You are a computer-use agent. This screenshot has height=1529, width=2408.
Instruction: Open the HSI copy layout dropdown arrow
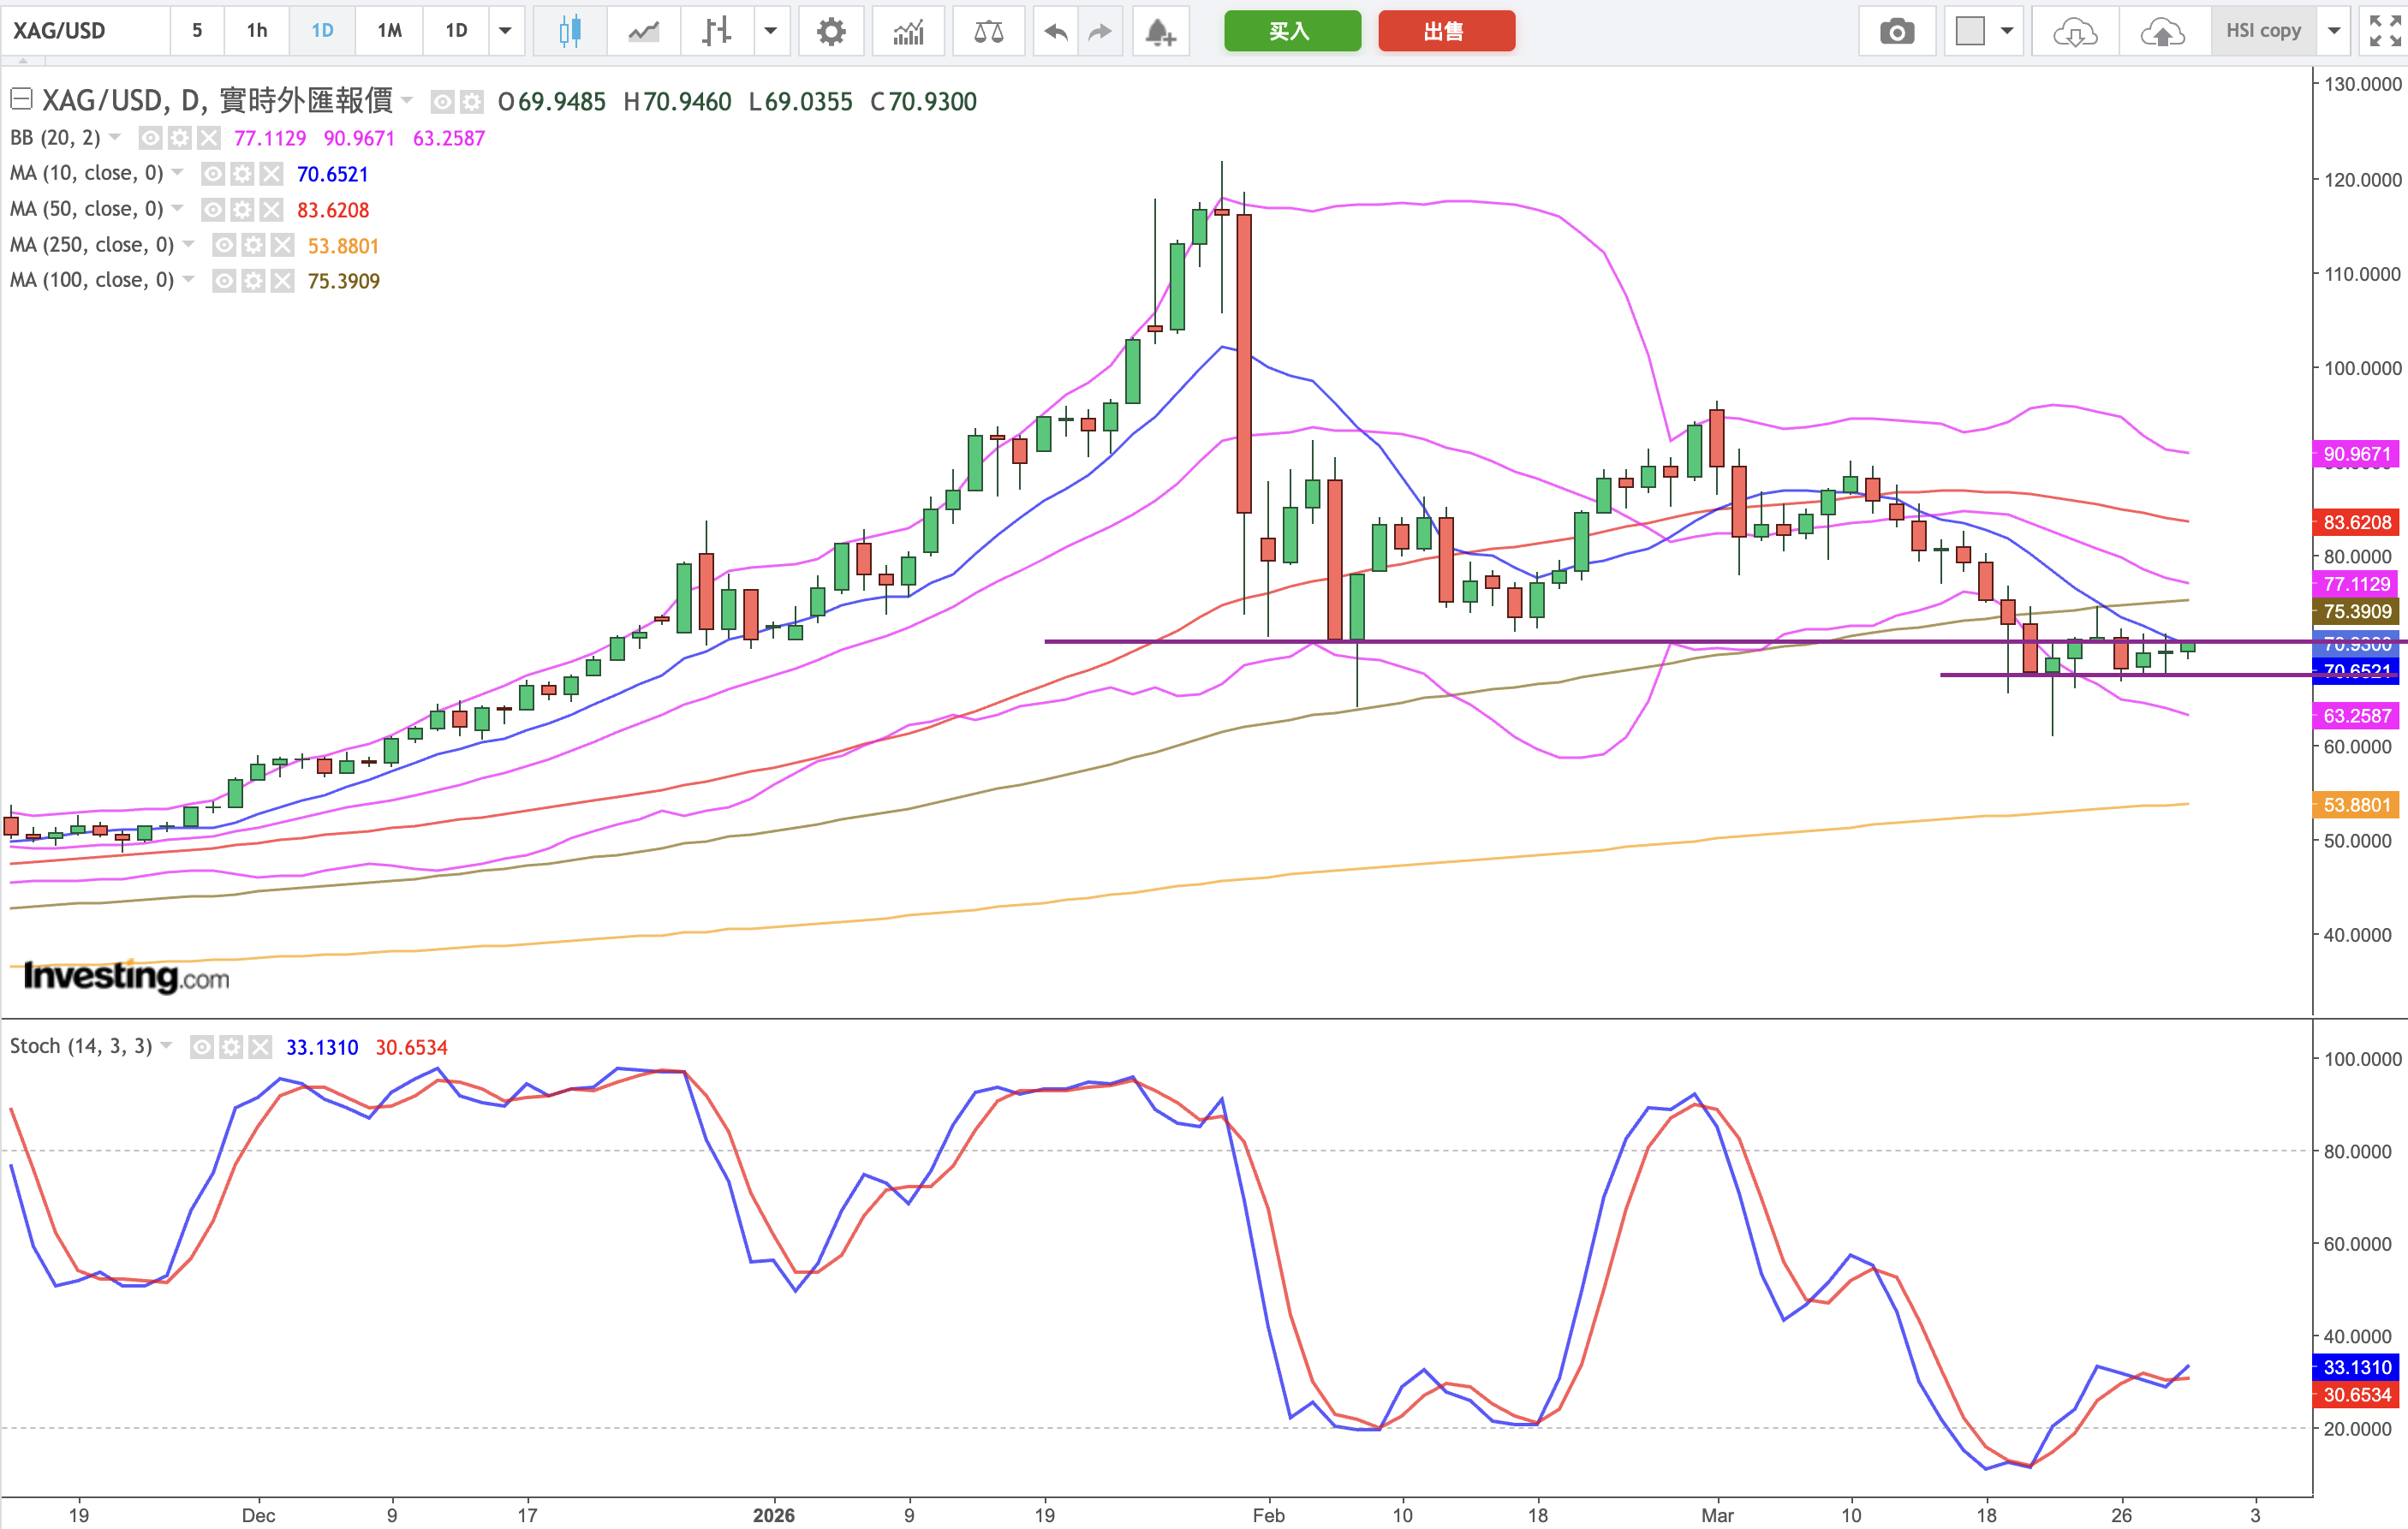click(x=2334, y=31)
